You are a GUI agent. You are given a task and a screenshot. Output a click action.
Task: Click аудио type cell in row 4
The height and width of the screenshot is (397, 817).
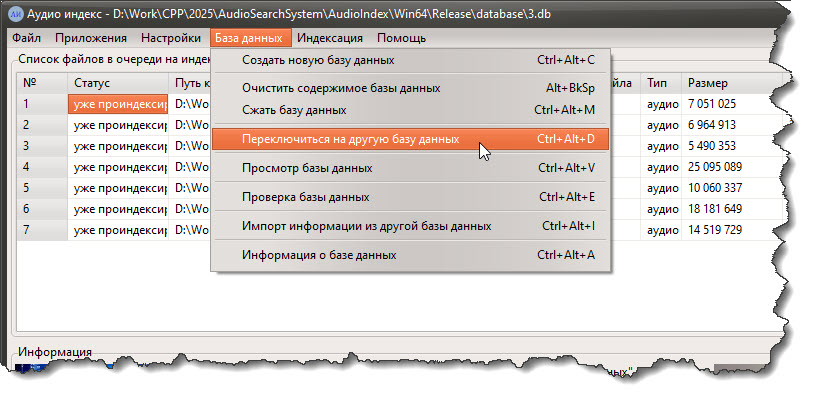662,167
